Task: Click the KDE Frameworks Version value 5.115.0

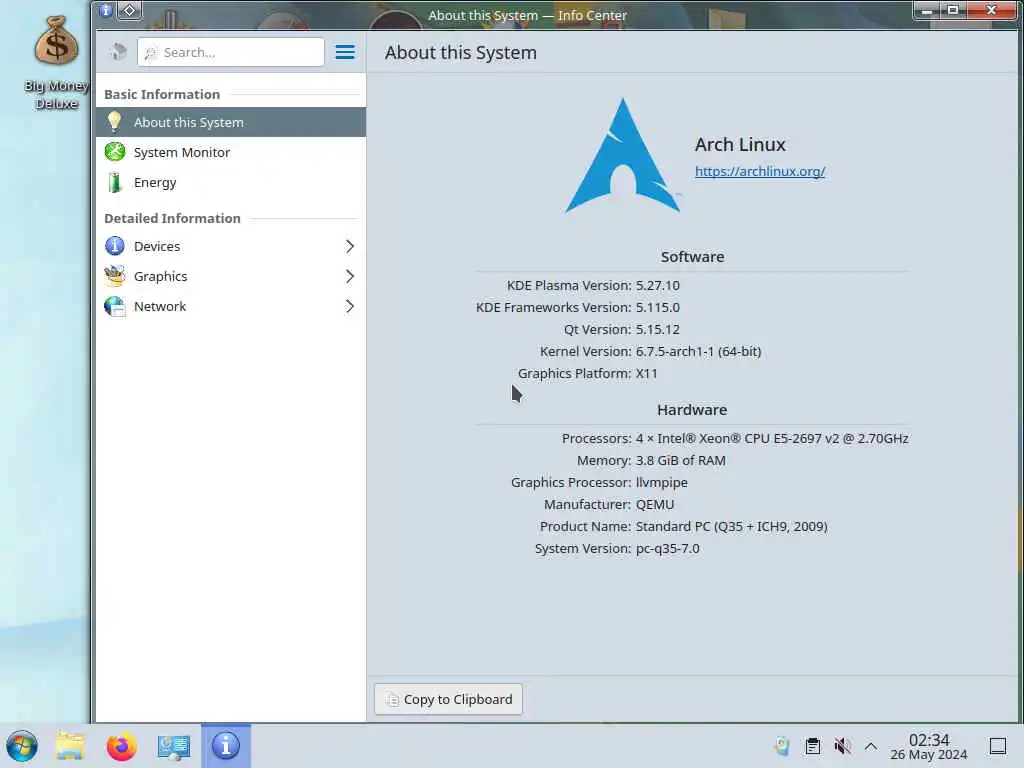Action: tap(658, 307)
